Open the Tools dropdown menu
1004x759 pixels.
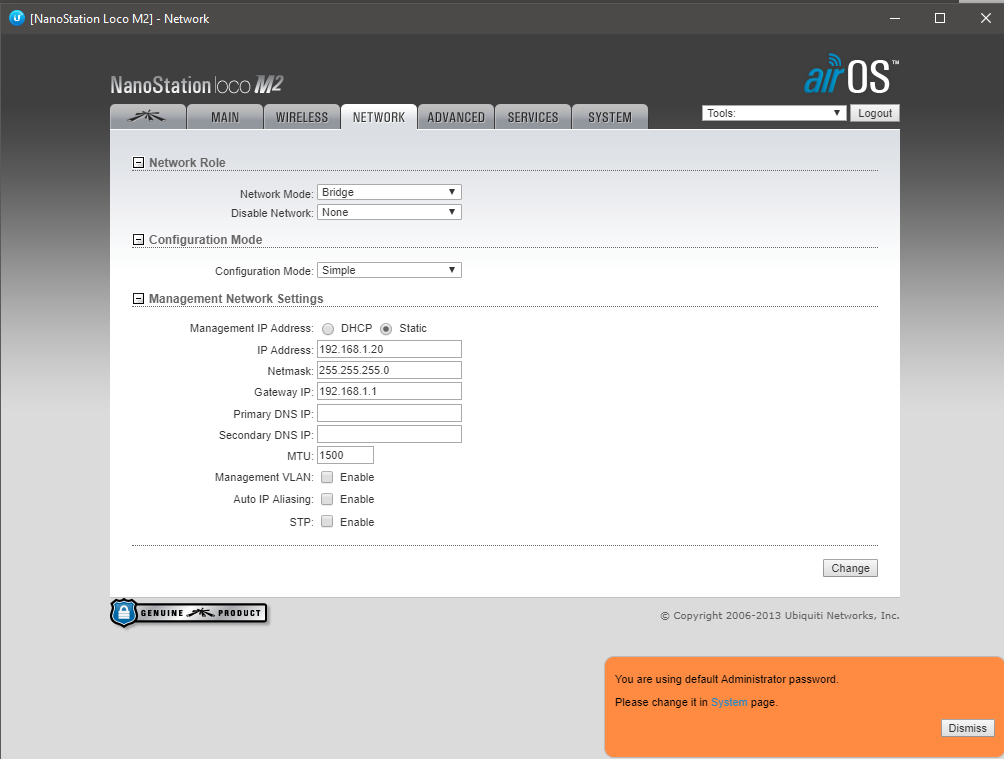click(x=774, y=113)
